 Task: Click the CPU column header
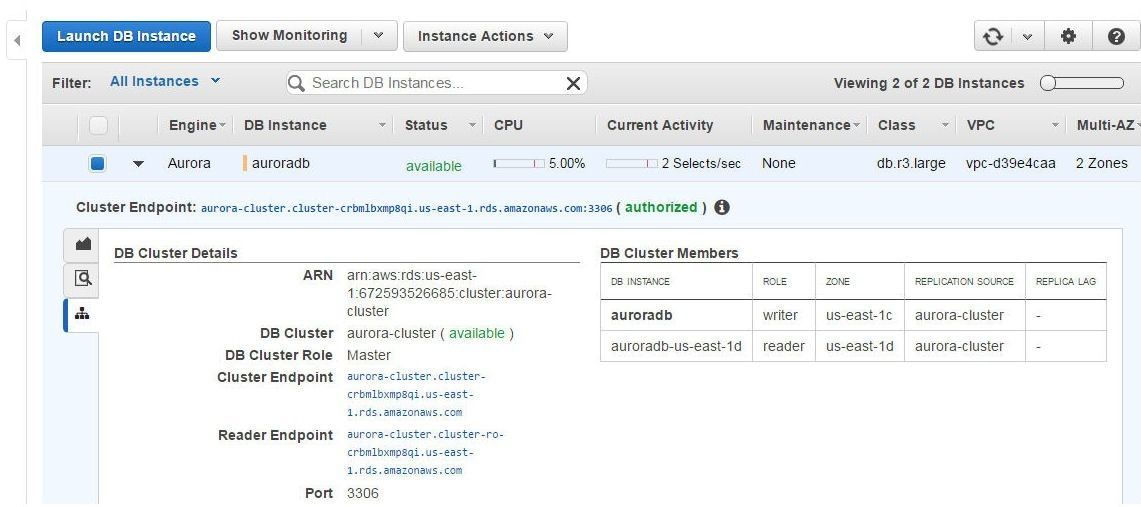[508, 126]
